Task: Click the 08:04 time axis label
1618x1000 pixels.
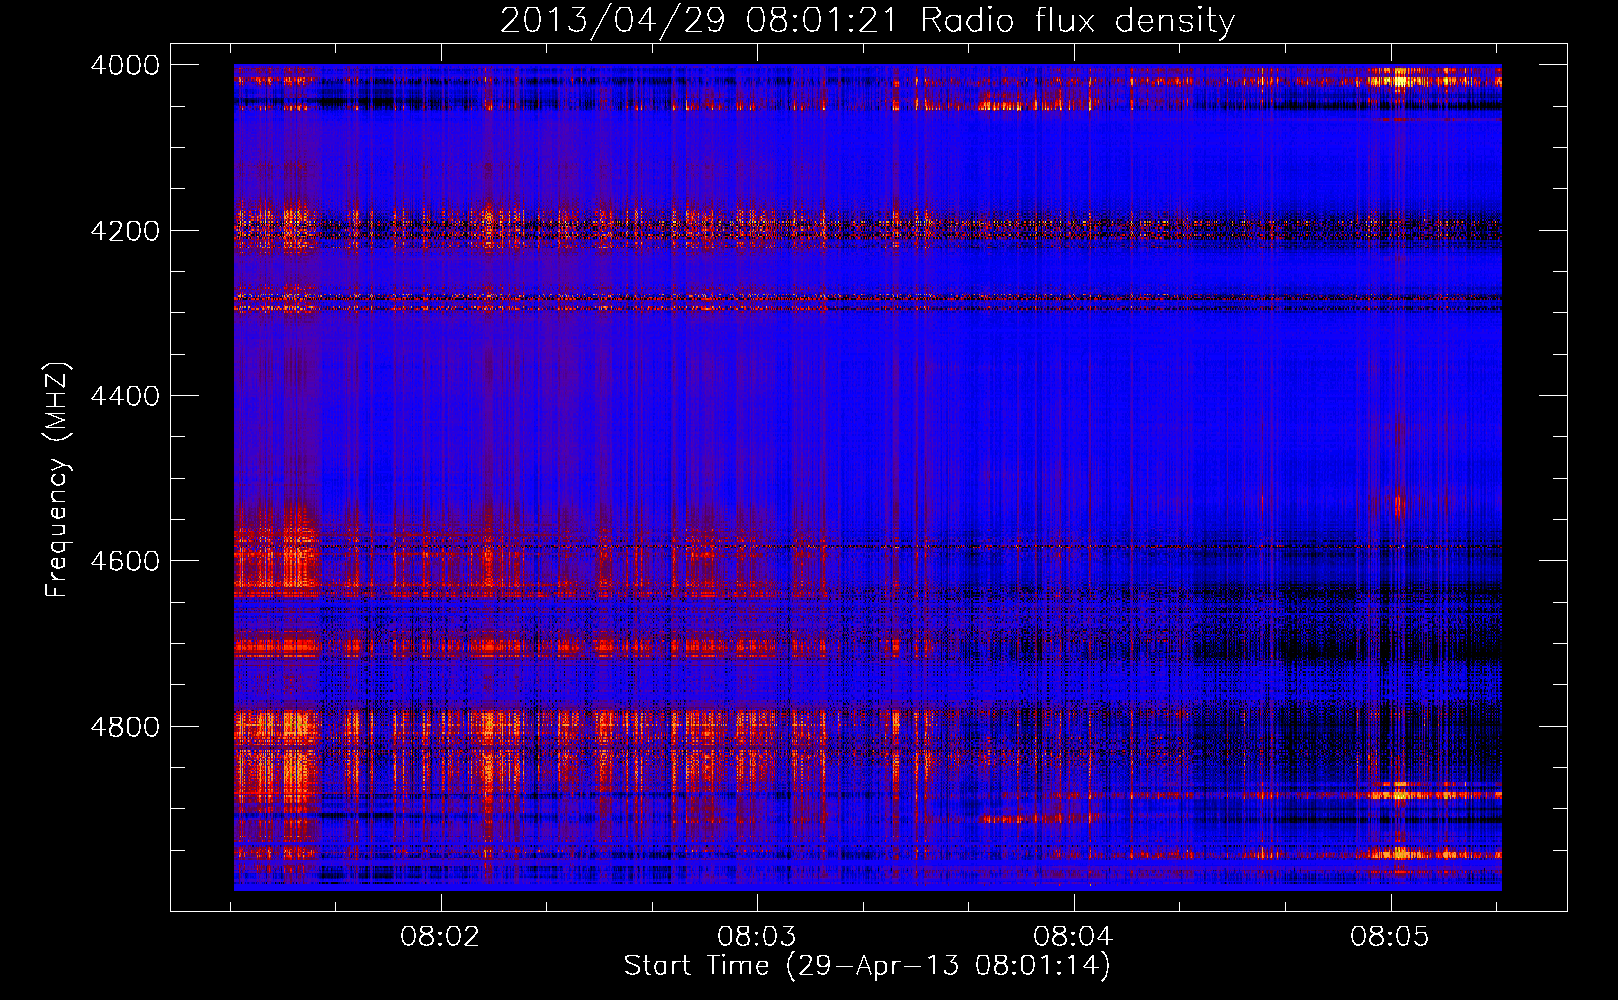Action: (1073, 937)
